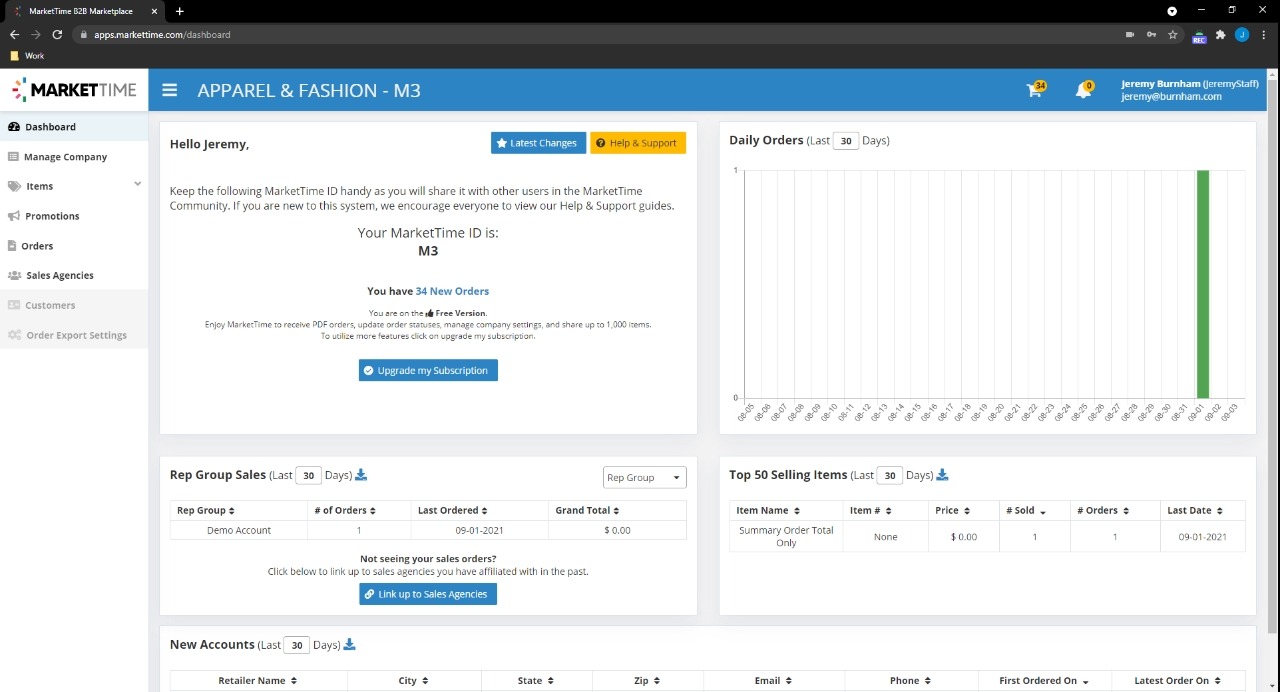Image resolution: width=1280 pixels, height=692 pixels.
Task: Click Summary Order Total Only item cell
Action: pyautogui.click(x=786, y=537)
